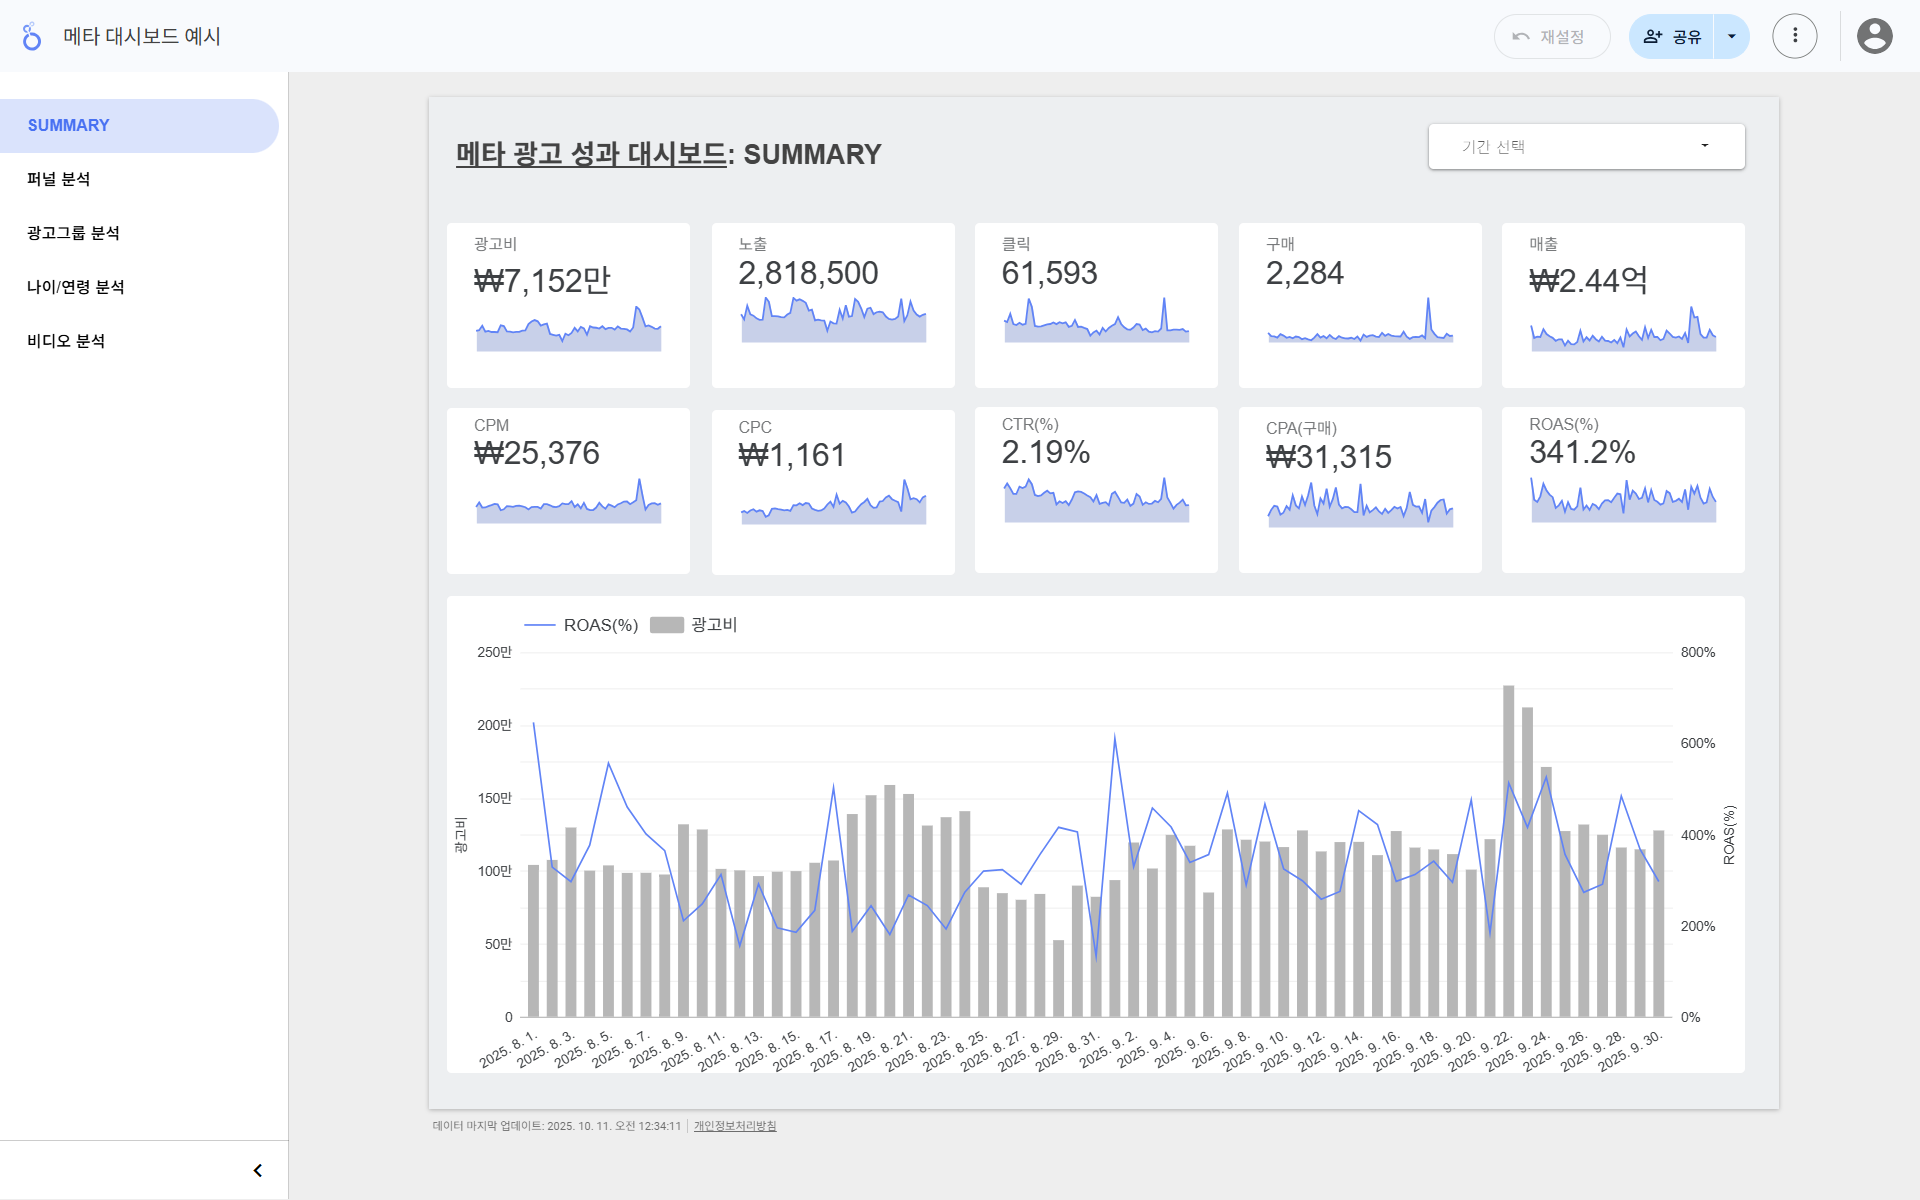This screenshot has width=1920, height=1200.
Task: Click the 공유 share button
Action: point(1672,37)
